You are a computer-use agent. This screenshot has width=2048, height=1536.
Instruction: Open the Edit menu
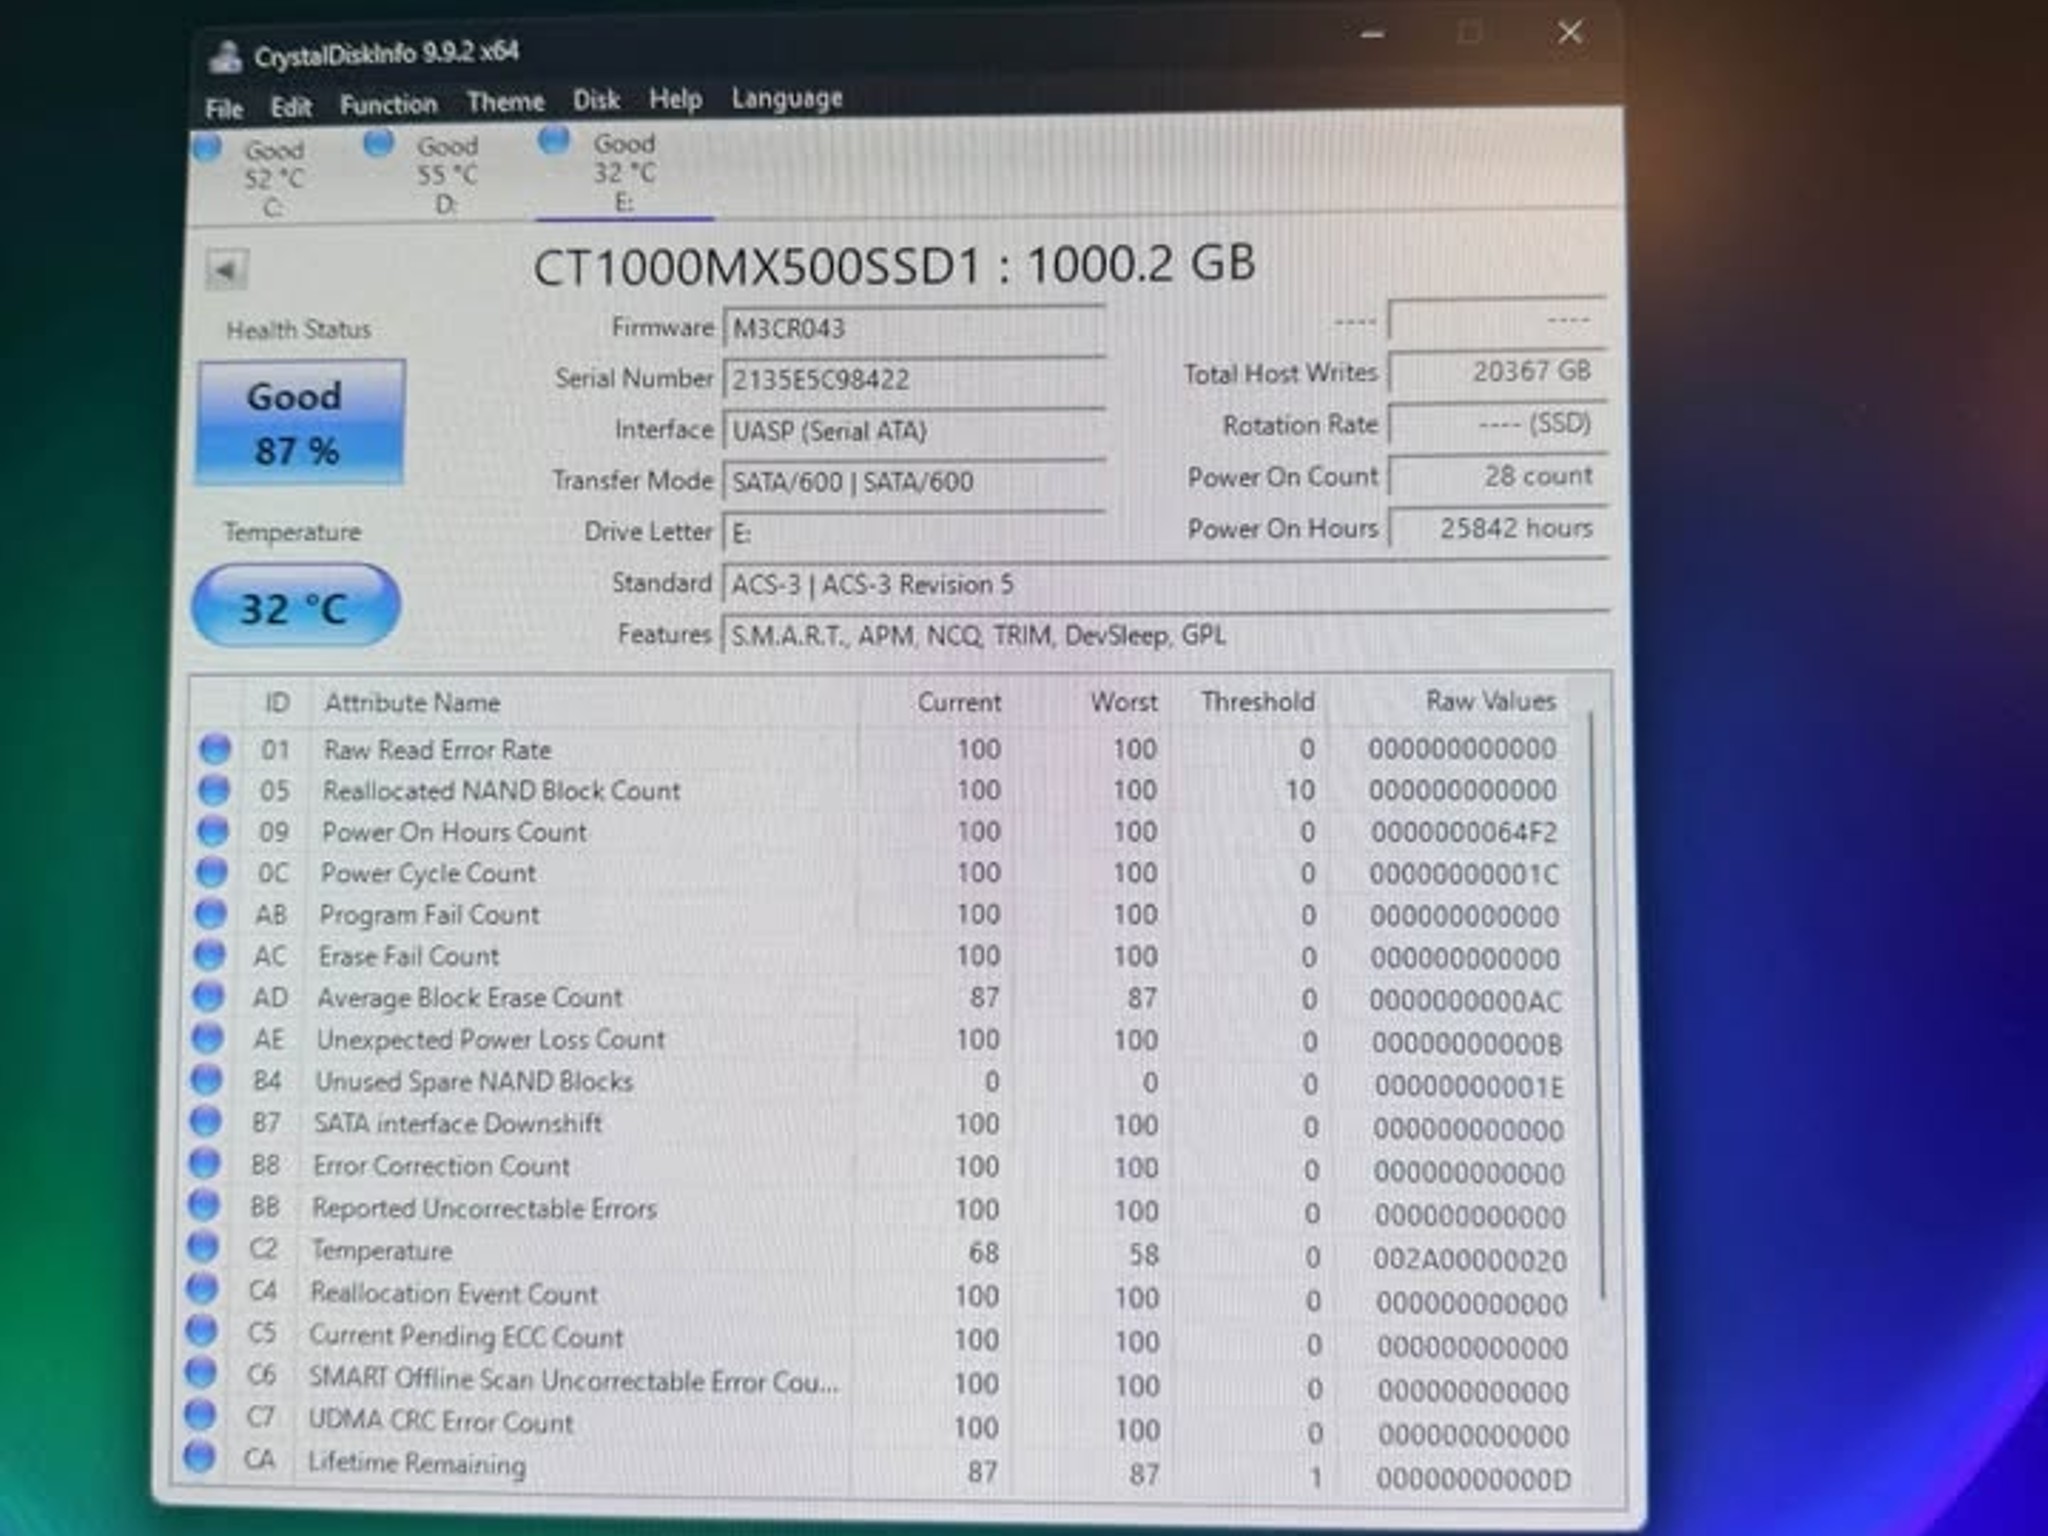click(291, 106)
